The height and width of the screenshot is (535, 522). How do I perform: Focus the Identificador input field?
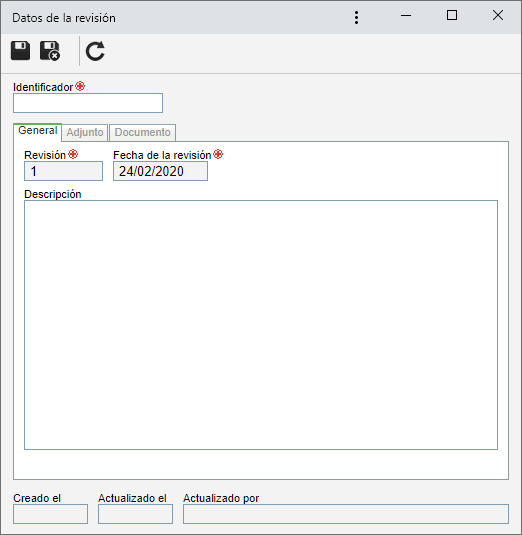pos(88,103)
